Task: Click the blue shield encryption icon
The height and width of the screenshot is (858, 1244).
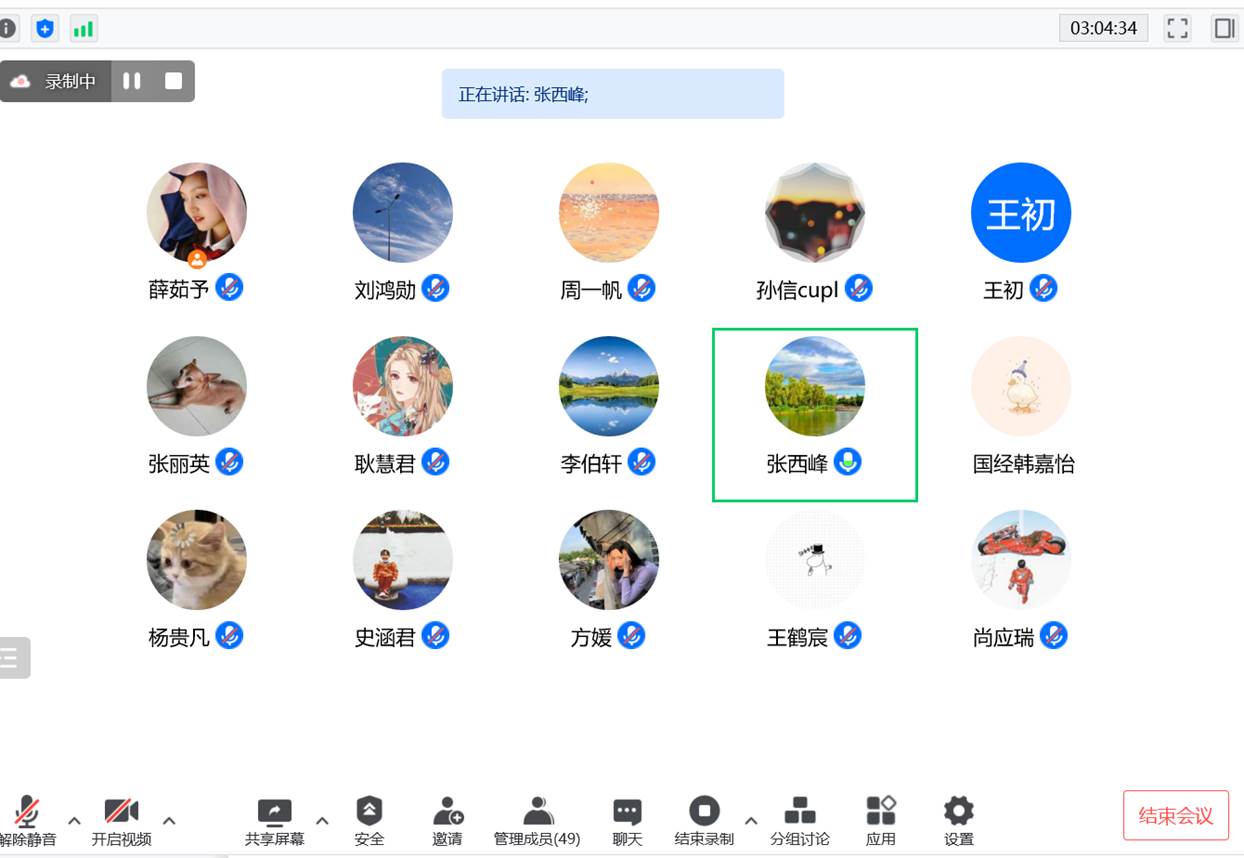Action: click(45, 28)
